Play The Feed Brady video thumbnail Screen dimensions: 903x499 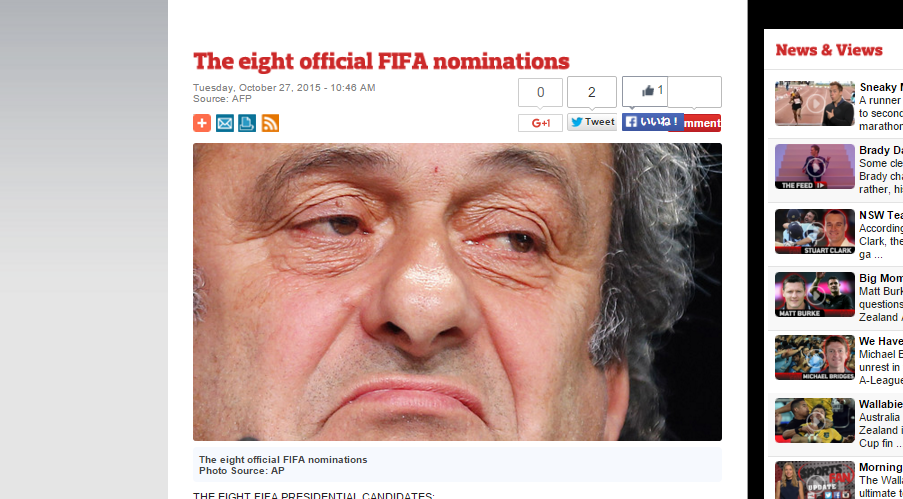(814, 167)
